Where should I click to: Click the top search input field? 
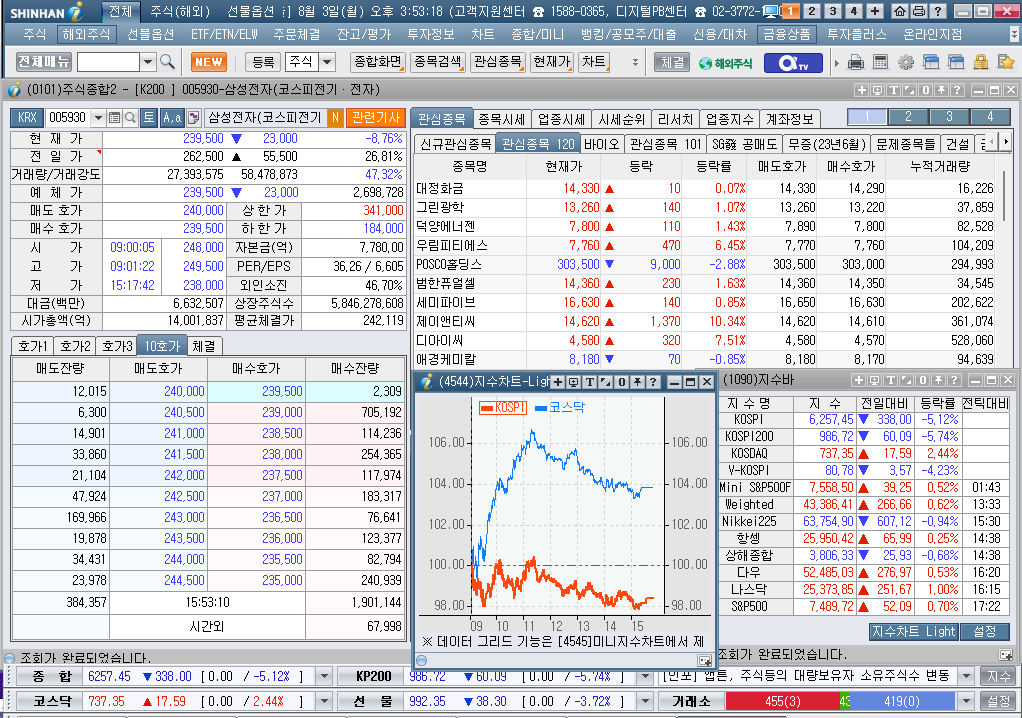coord(108,62)
